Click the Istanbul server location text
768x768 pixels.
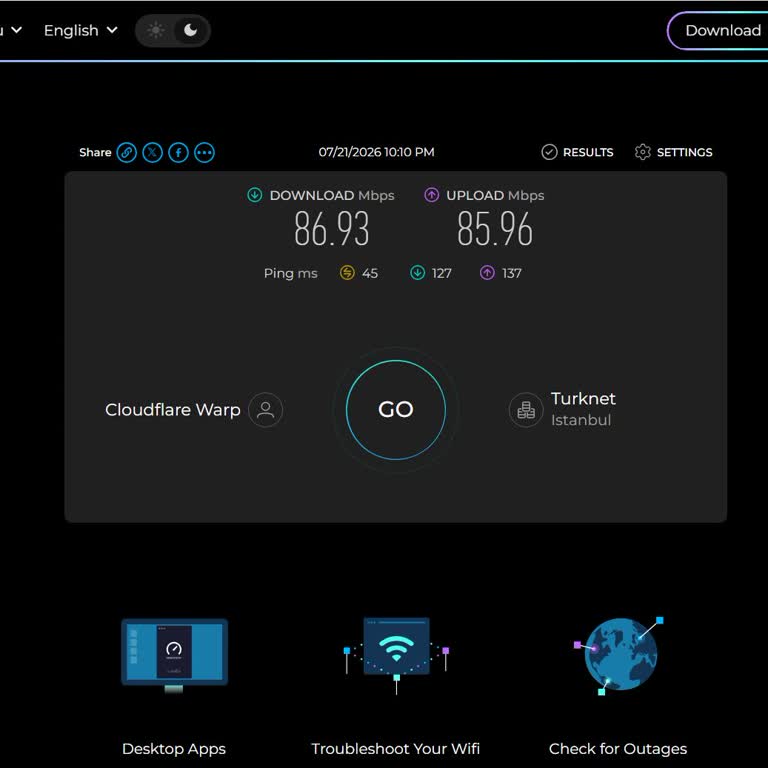pyautogui.click(x=581, y=420)
